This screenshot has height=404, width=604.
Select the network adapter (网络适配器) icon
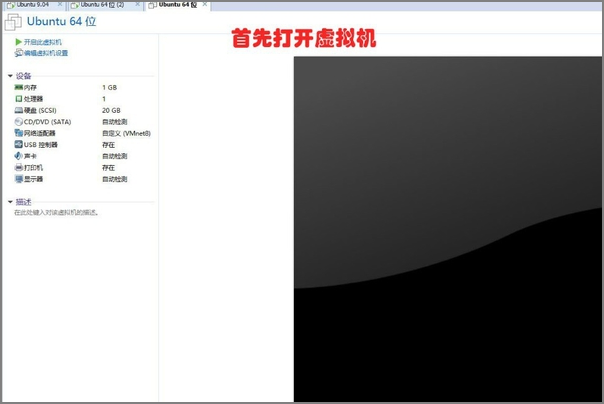click(x=18, y=133)
